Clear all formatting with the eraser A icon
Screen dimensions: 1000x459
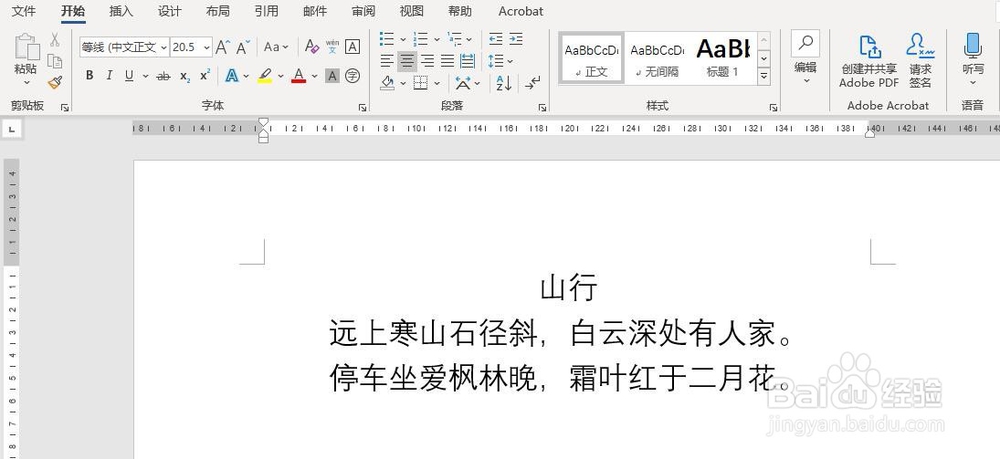pyautogui.click(x=311, y=47)
